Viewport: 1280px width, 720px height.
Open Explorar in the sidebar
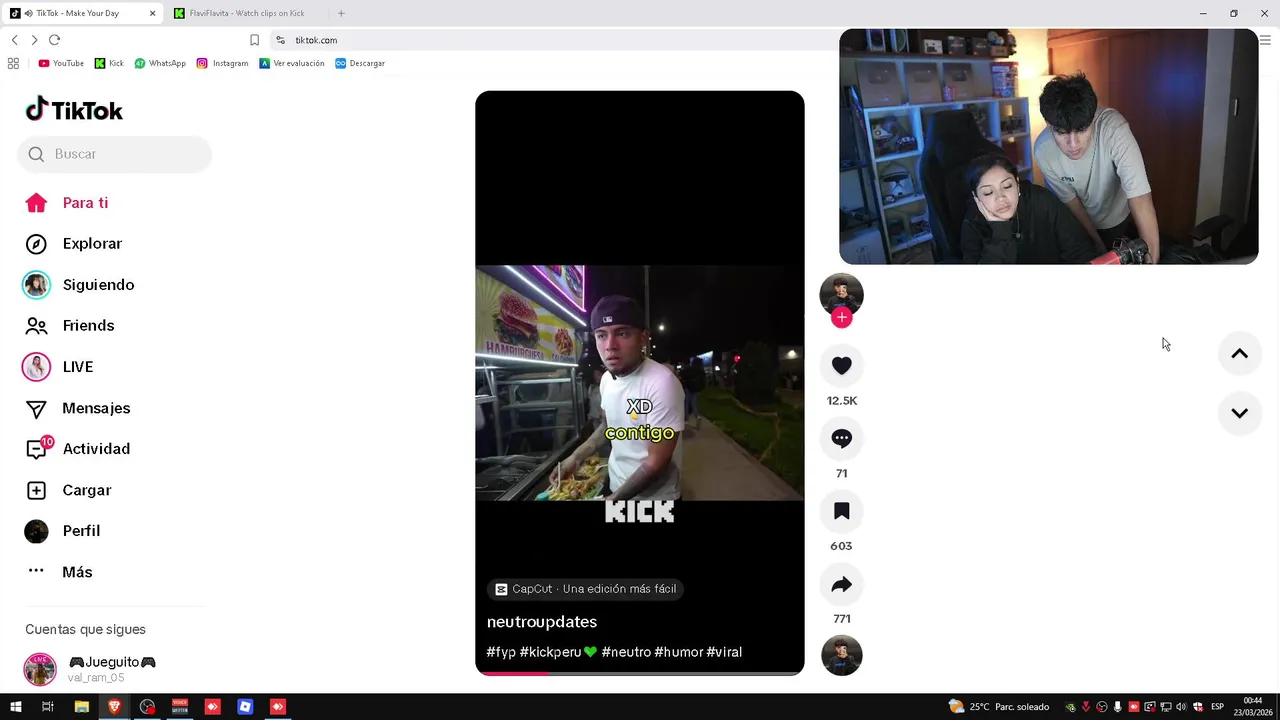click(x=72, y=244)
